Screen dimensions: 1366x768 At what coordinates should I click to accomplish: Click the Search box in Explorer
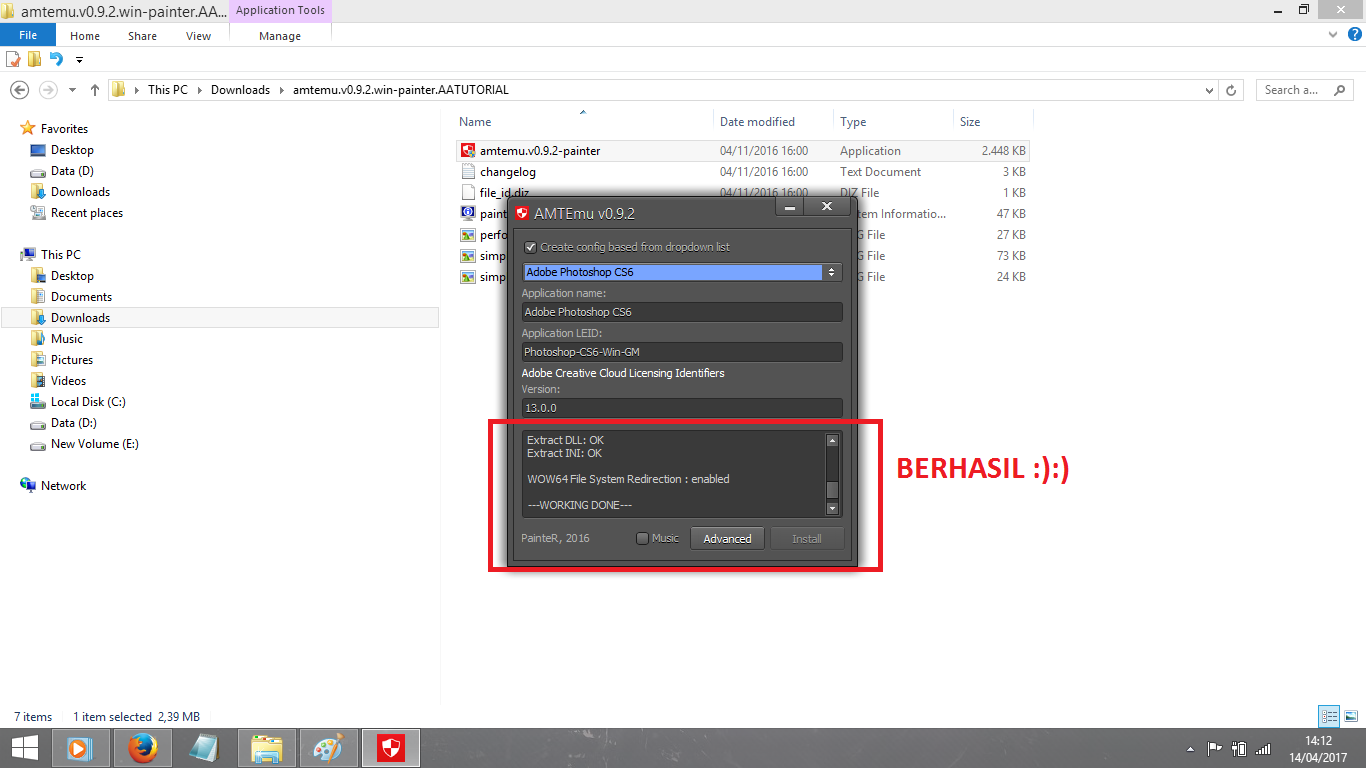1306,90
